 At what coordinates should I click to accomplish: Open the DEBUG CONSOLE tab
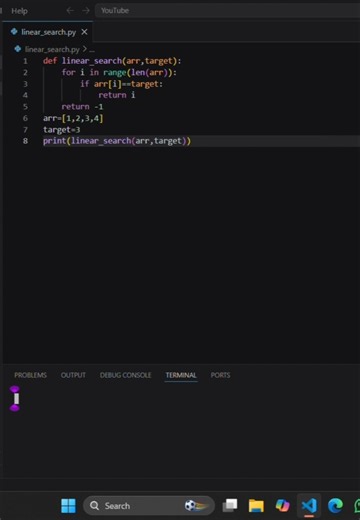pyautogui.click(x=125, y=375)
